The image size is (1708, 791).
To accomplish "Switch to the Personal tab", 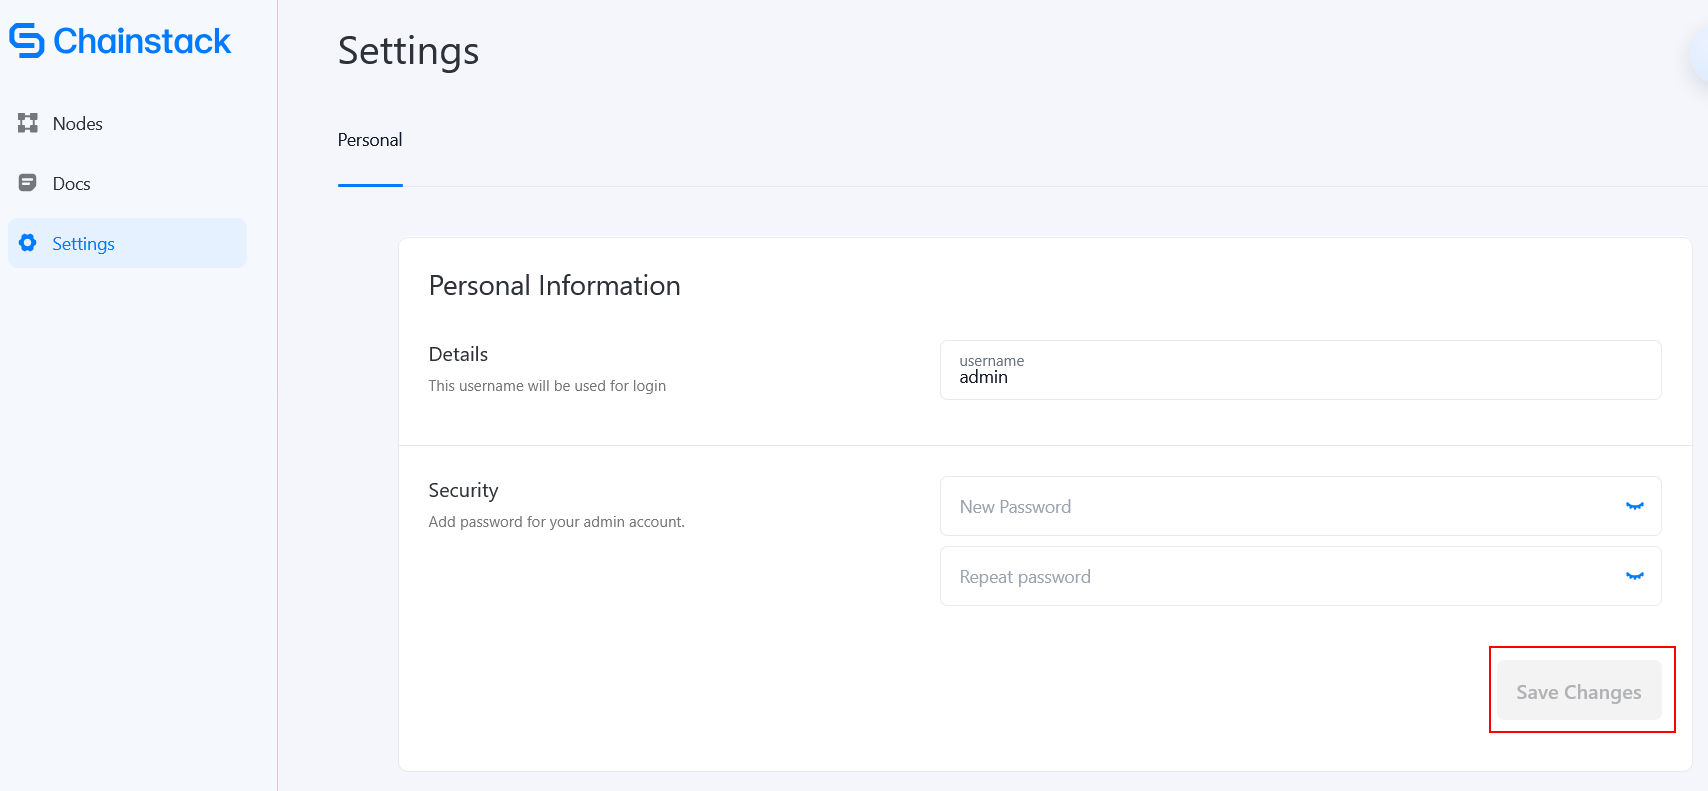I will click(x=370, y=140).
